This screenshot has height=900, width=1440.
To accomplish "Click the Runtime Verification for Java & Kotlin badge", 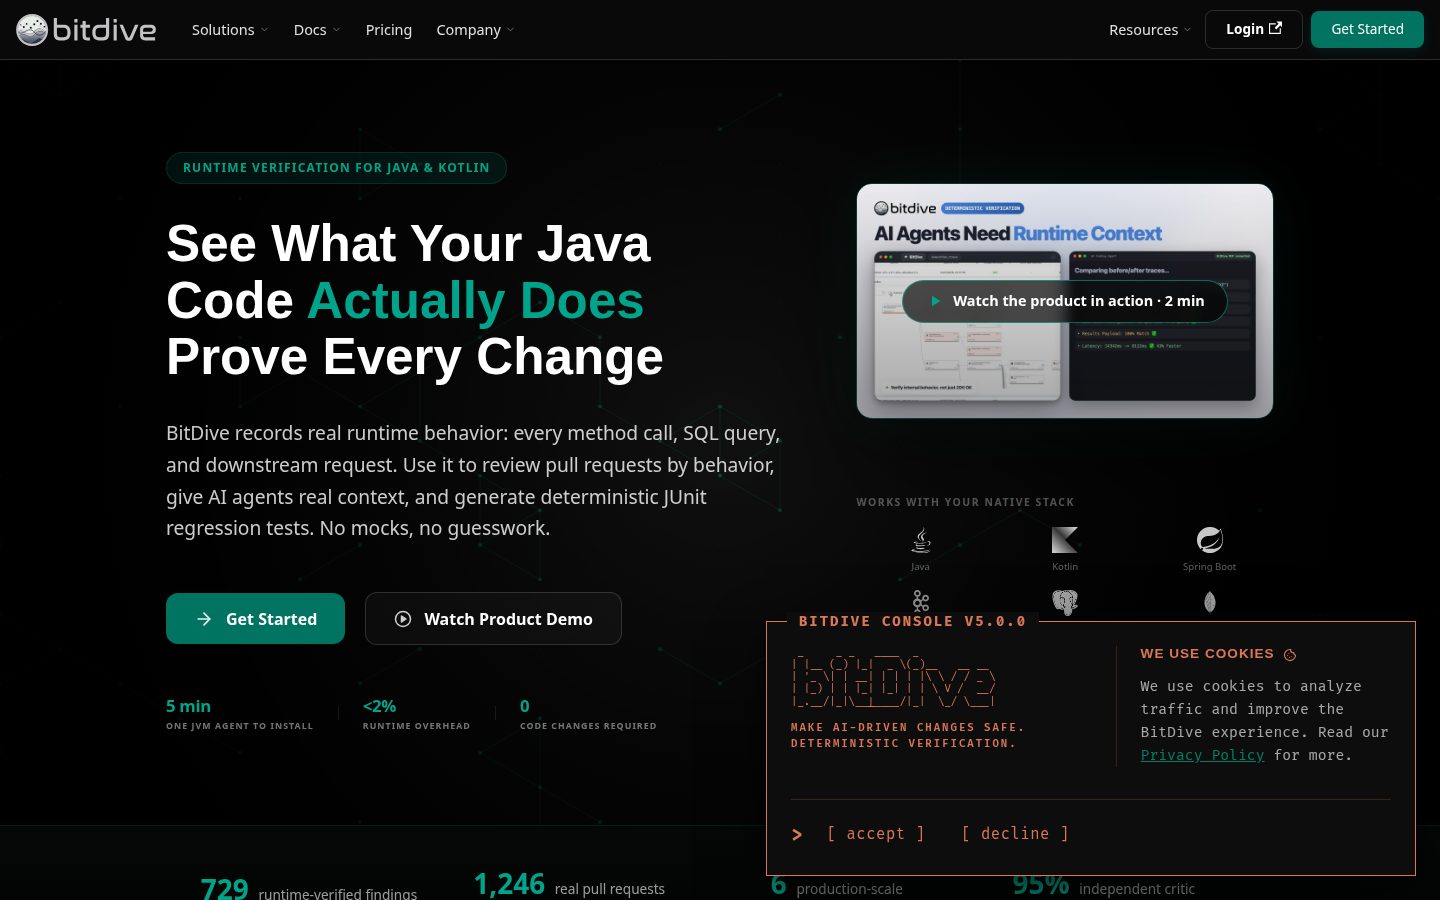I will (x=336, y=168).
